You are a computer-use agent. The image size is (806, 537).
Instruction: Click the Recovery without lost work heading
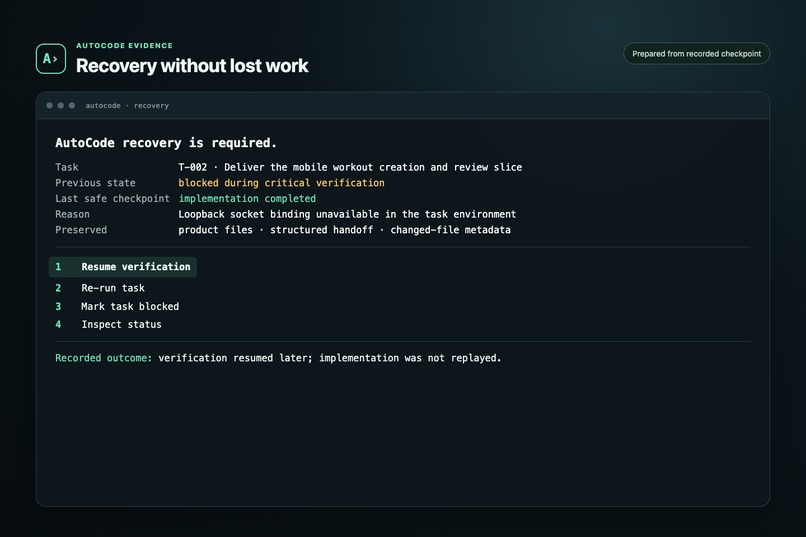coord(192,66)
